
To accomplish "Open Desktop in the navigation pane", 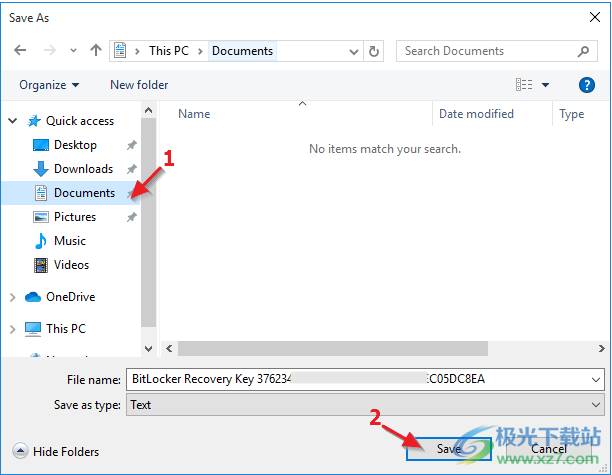I will [x=75, y=145].
